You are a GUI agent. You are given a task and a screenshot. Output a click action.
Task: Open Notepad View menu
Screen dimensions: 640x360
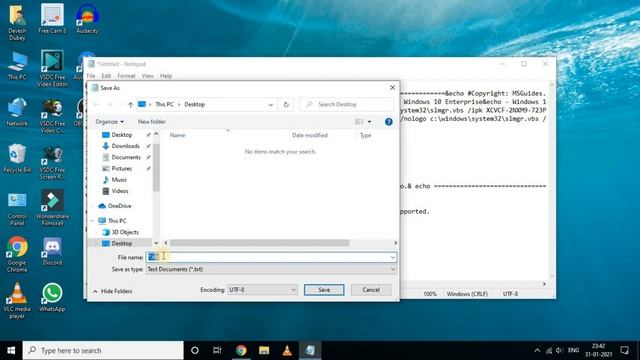148,76
